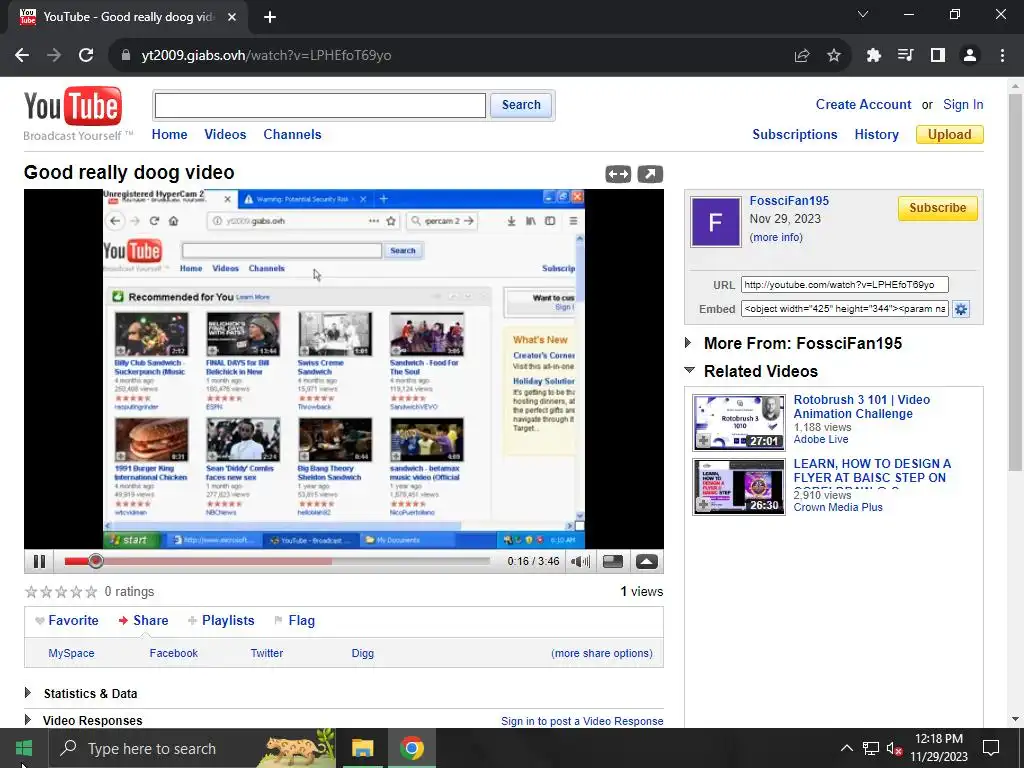This screenshot has height=768, width=1024.
Task: Mute the player volume speaker icon
Action: tap(580, 562)
